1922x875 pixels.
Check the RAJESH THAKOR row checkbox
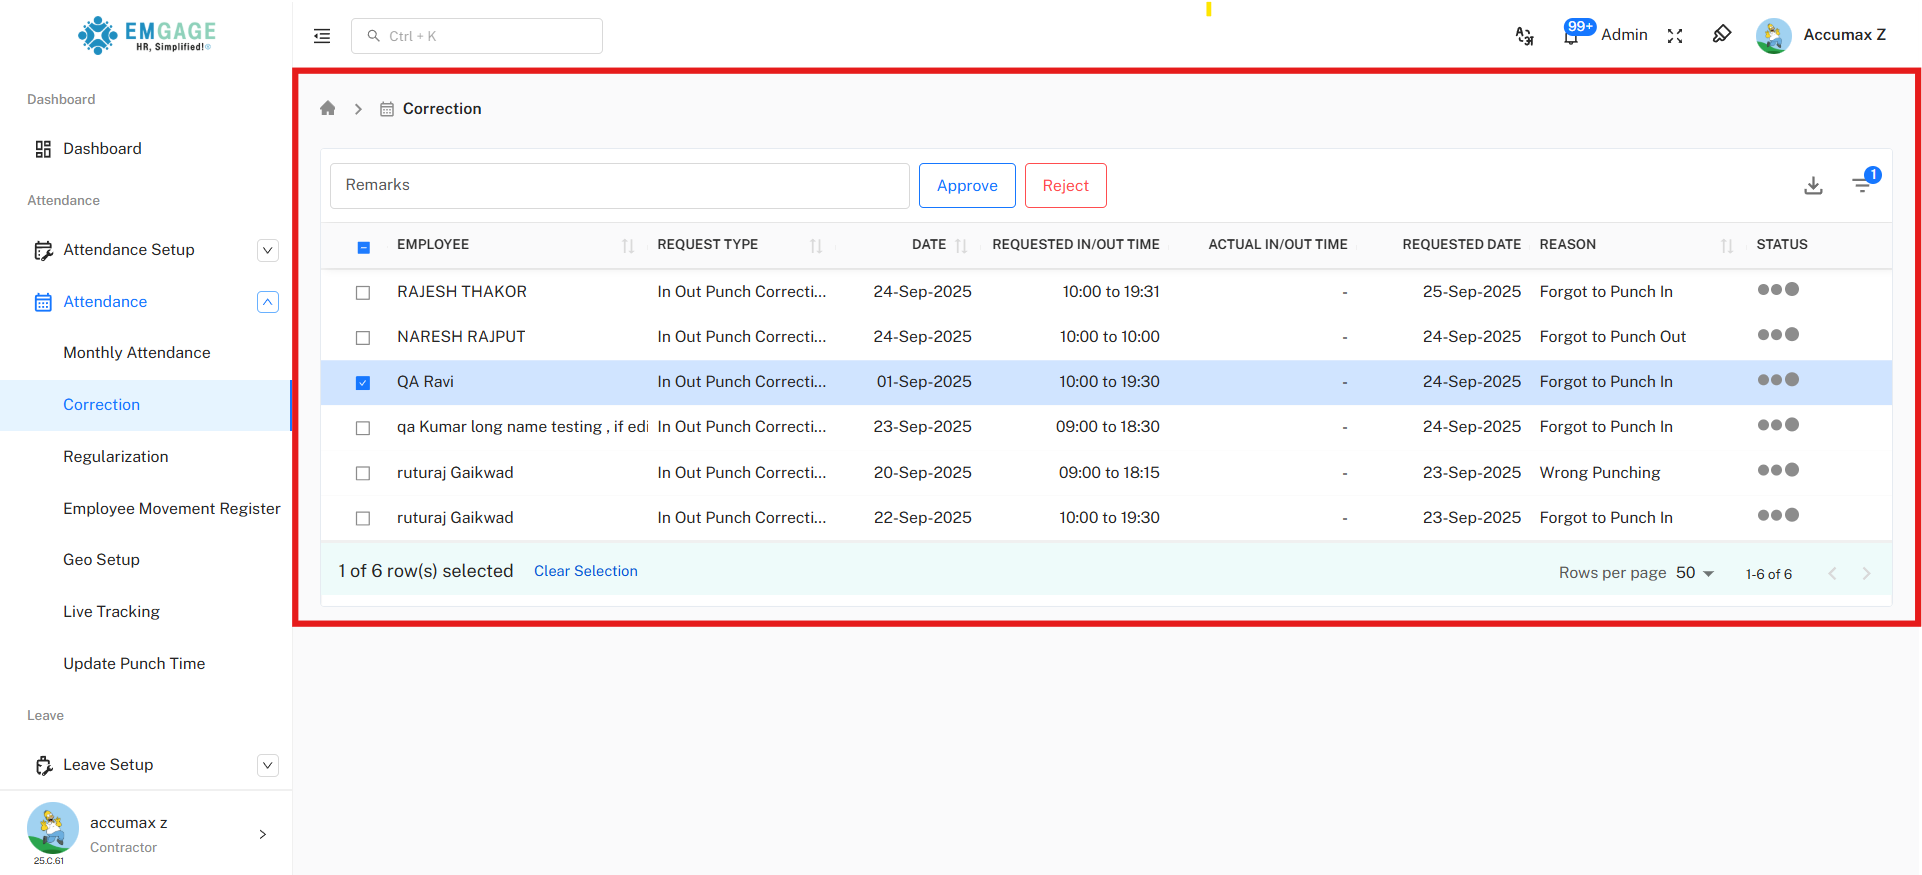coord(363,293)
